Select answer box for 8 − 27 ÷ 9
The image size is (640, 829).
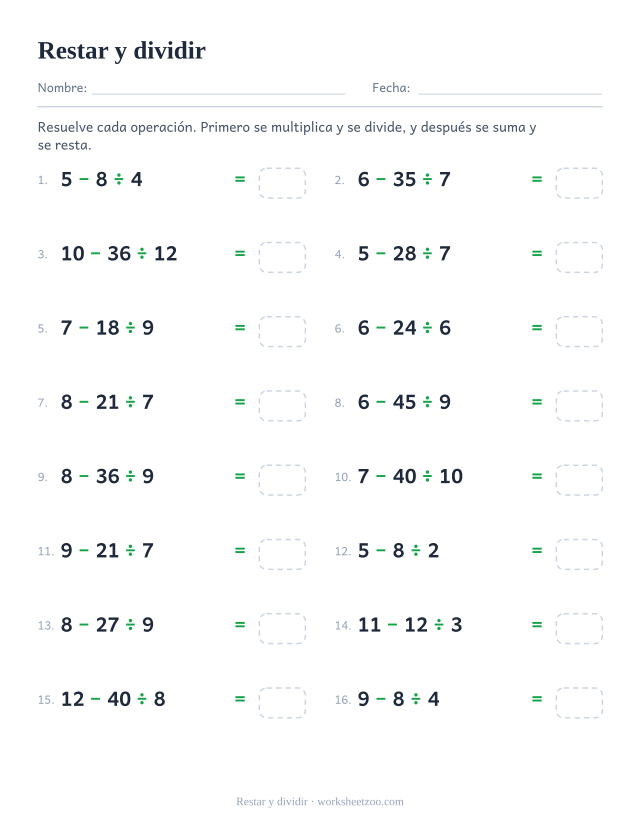pyautogui.click(x=282, y=629)
